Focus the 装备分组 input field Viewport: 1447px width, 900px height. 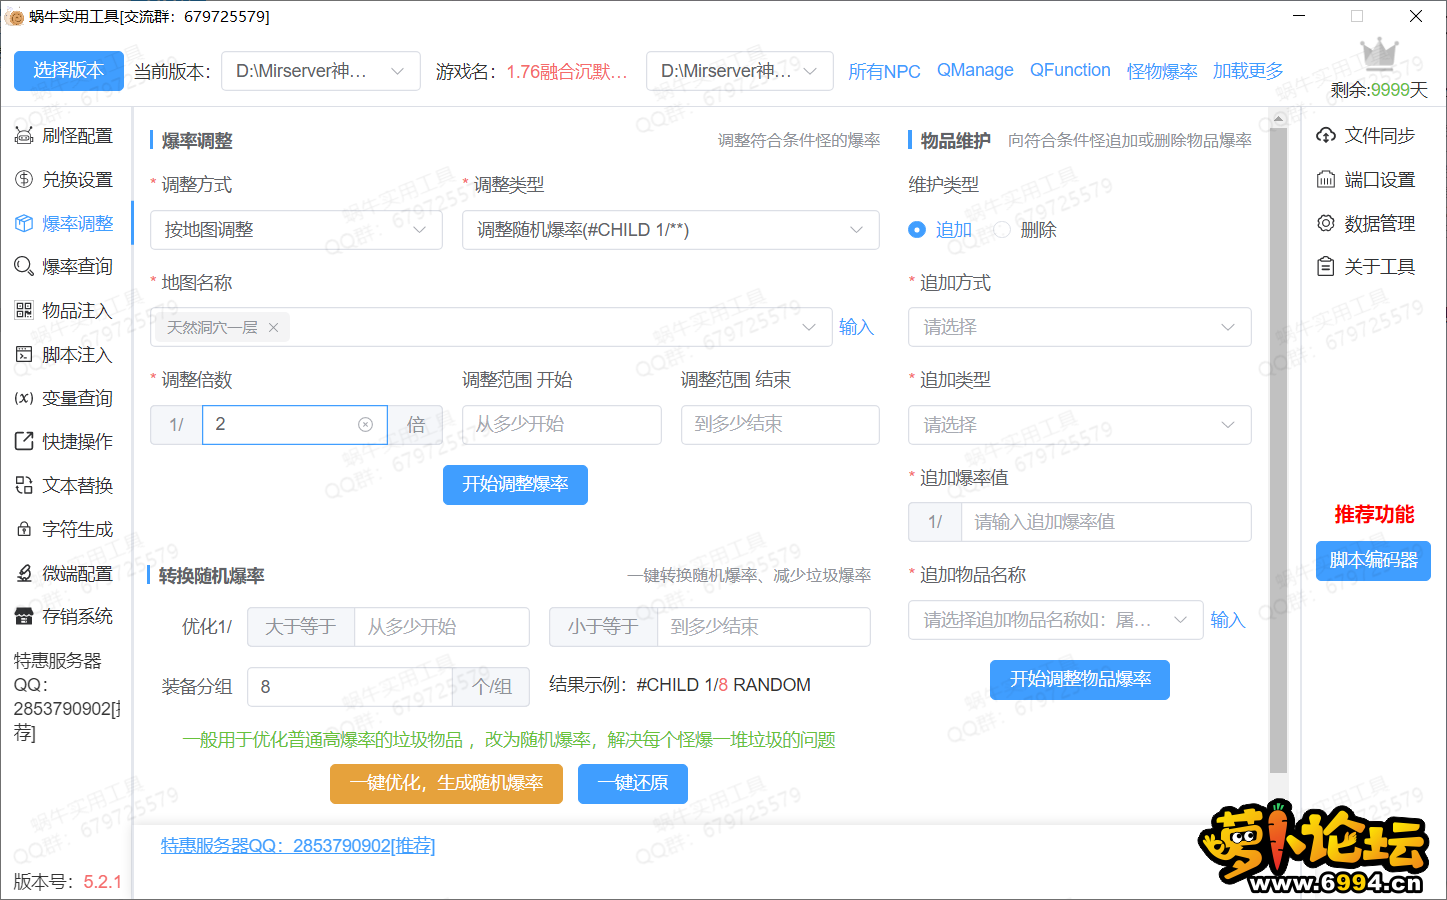(350, 687)
